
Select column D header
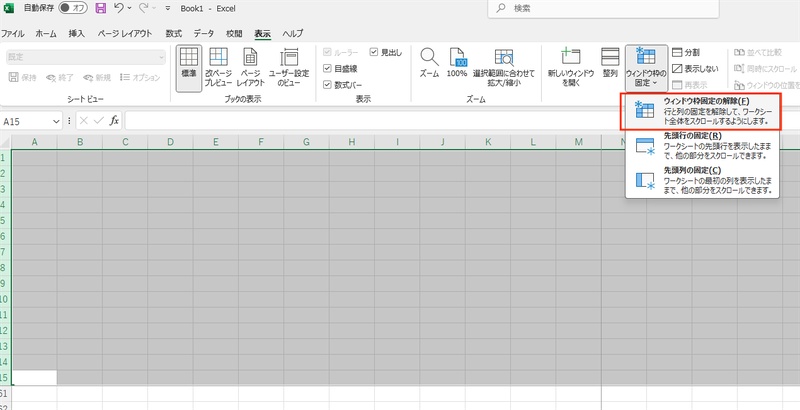[x=170, y=142]
